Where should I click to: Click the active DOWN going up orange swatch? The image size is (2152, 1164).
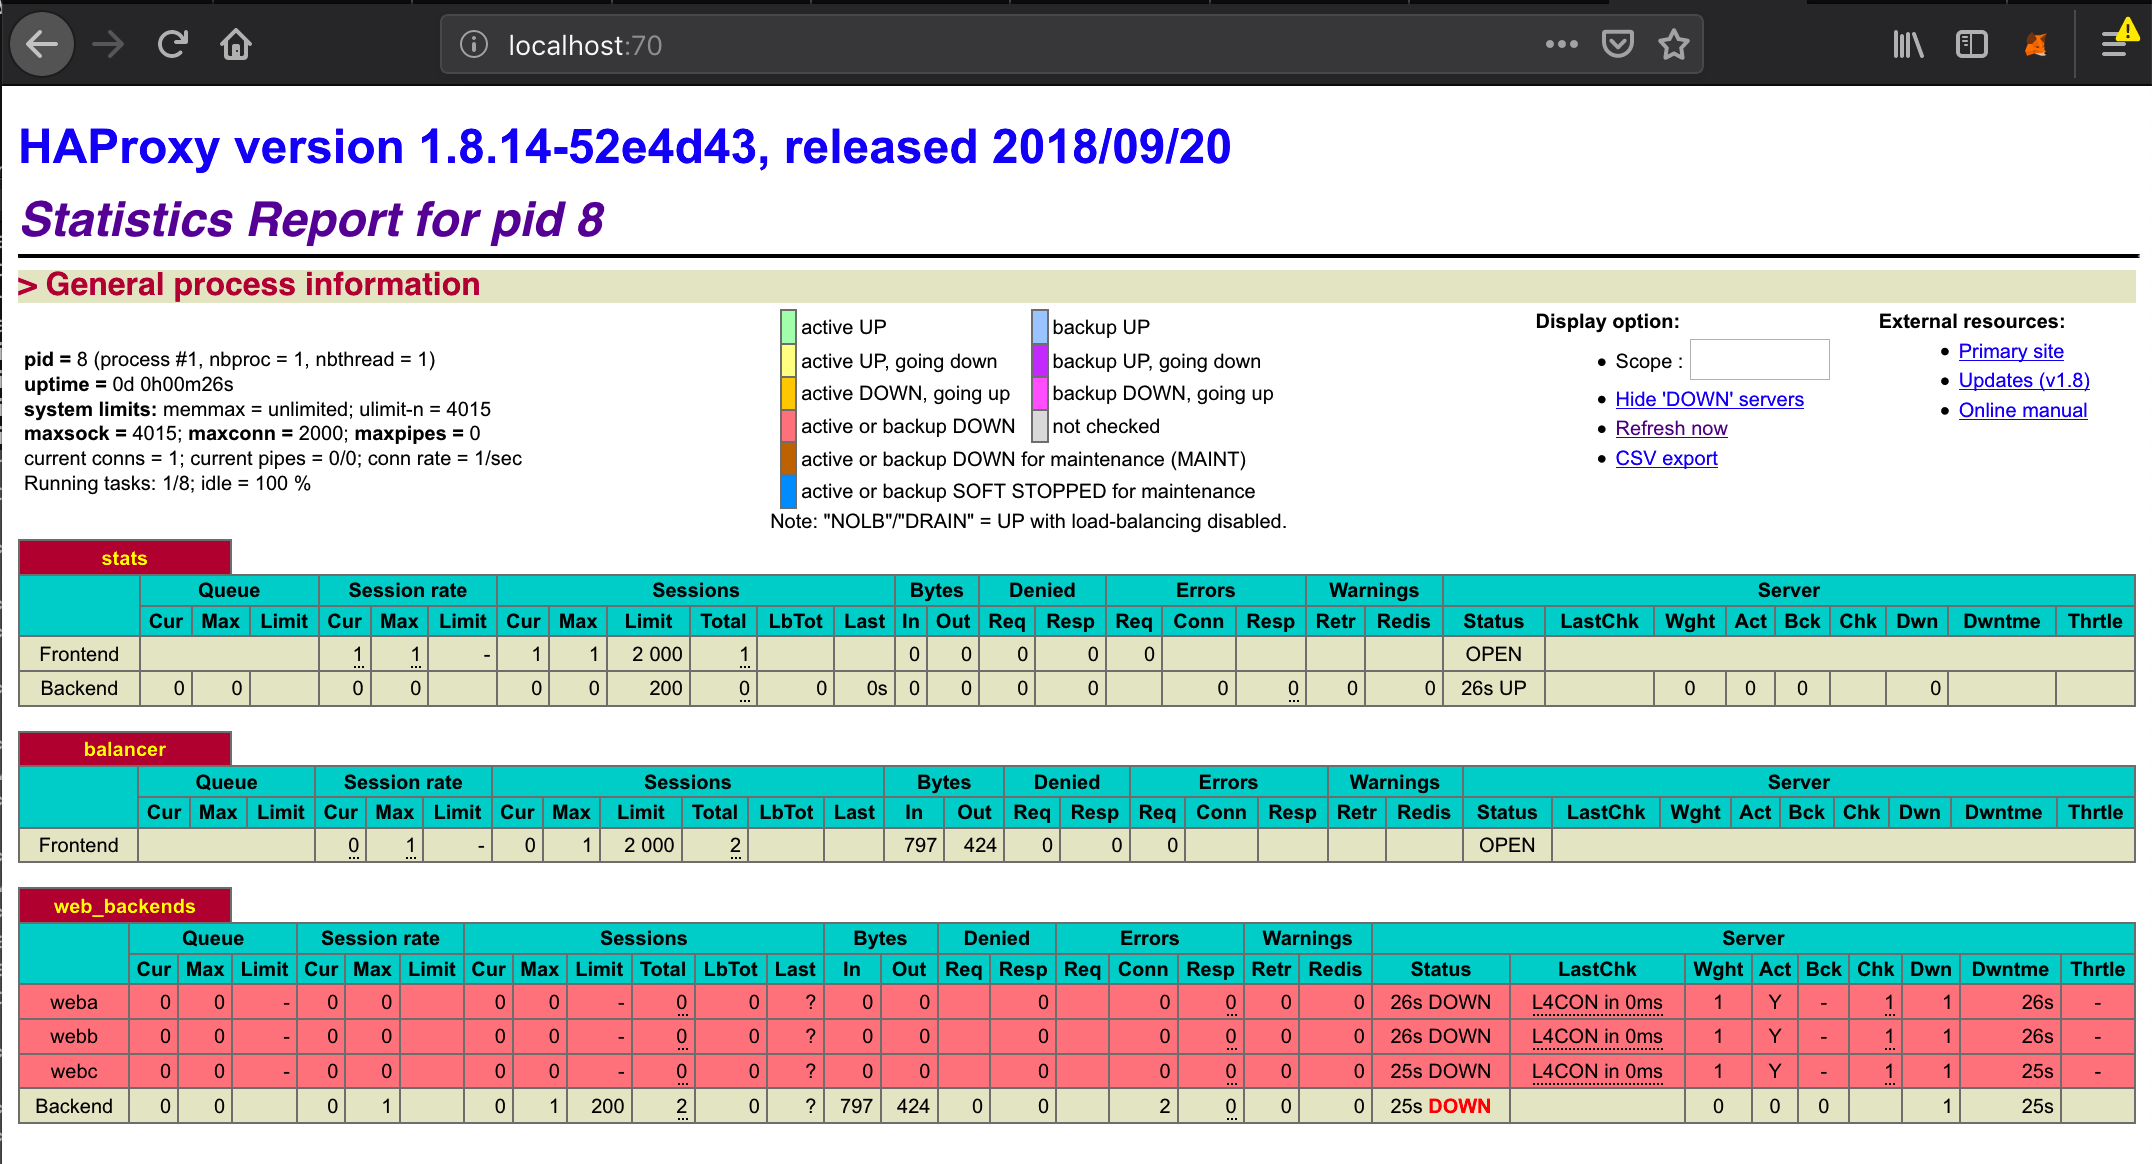click(788, 393)
